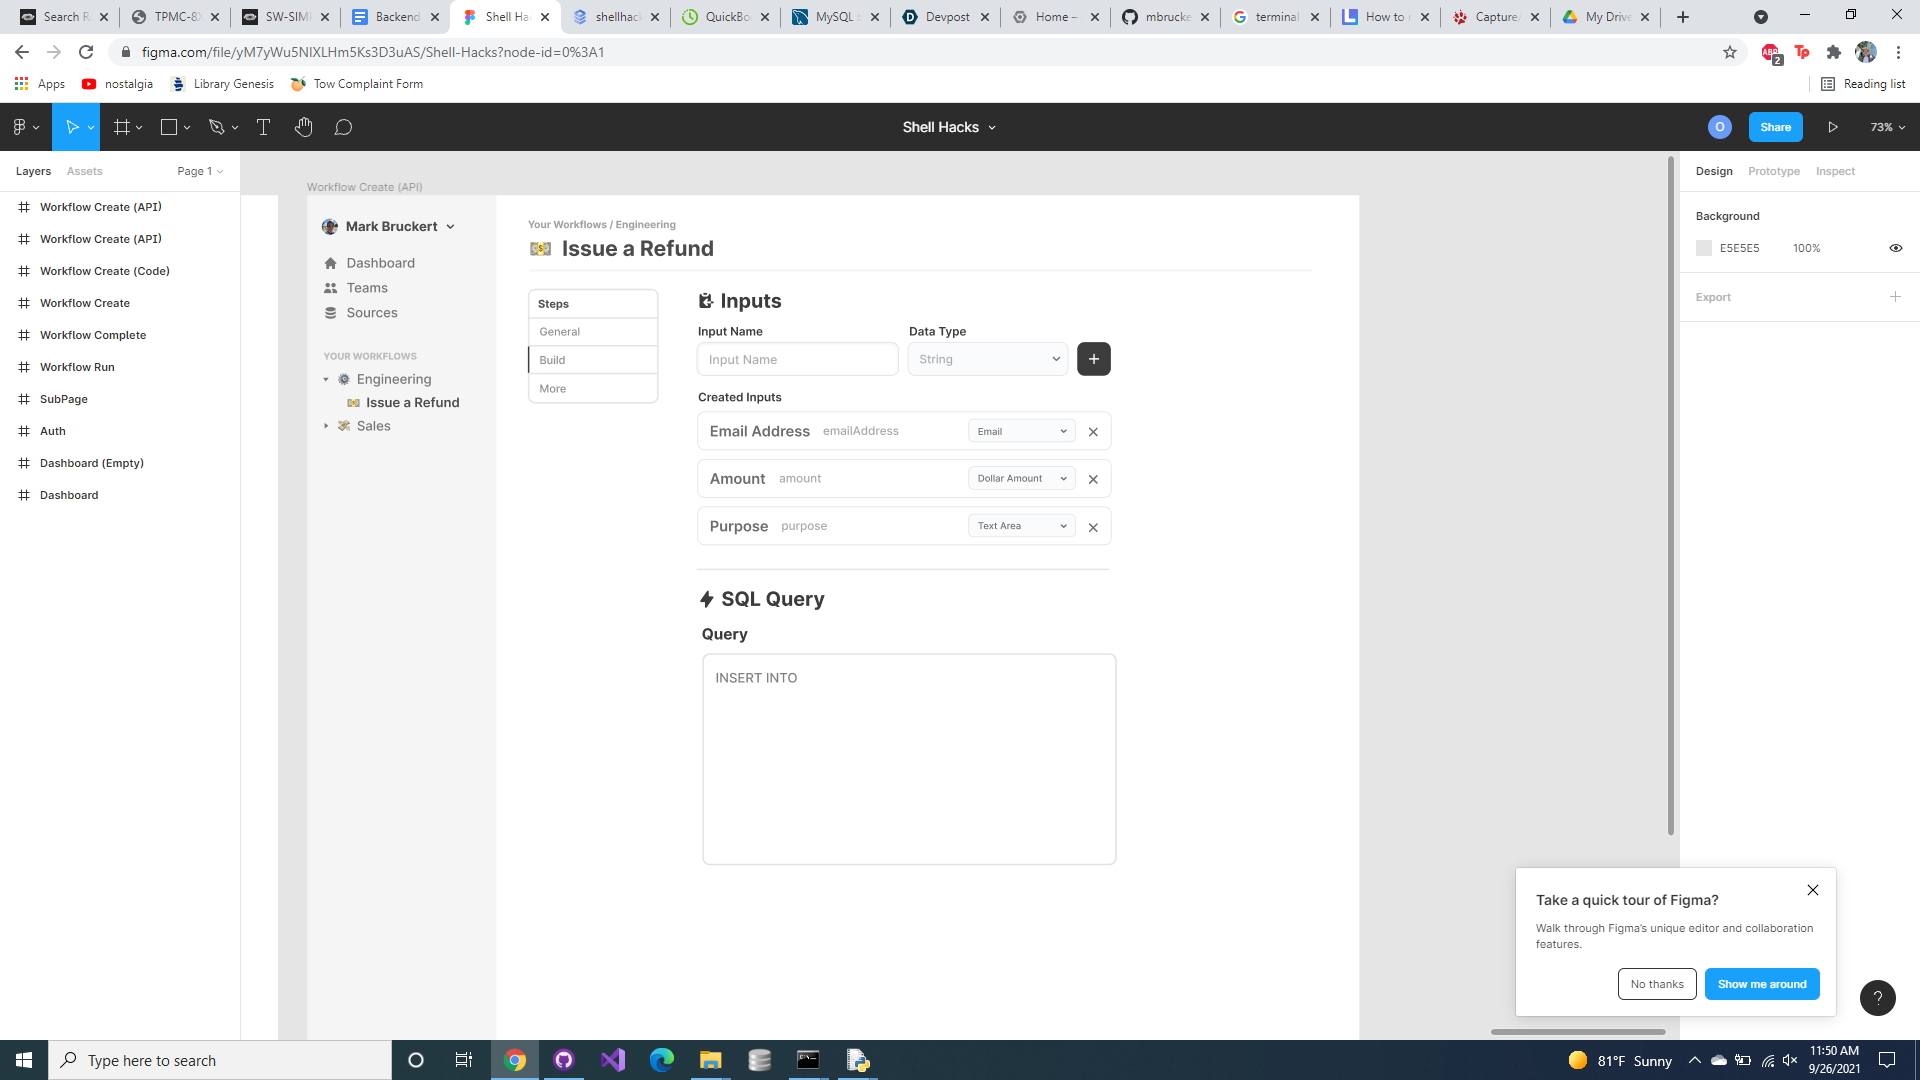The width and height of the screenshot is (1920, 1080).
Task: Dismiss the Figma tour popup
Action: [x=1812, y=890]
